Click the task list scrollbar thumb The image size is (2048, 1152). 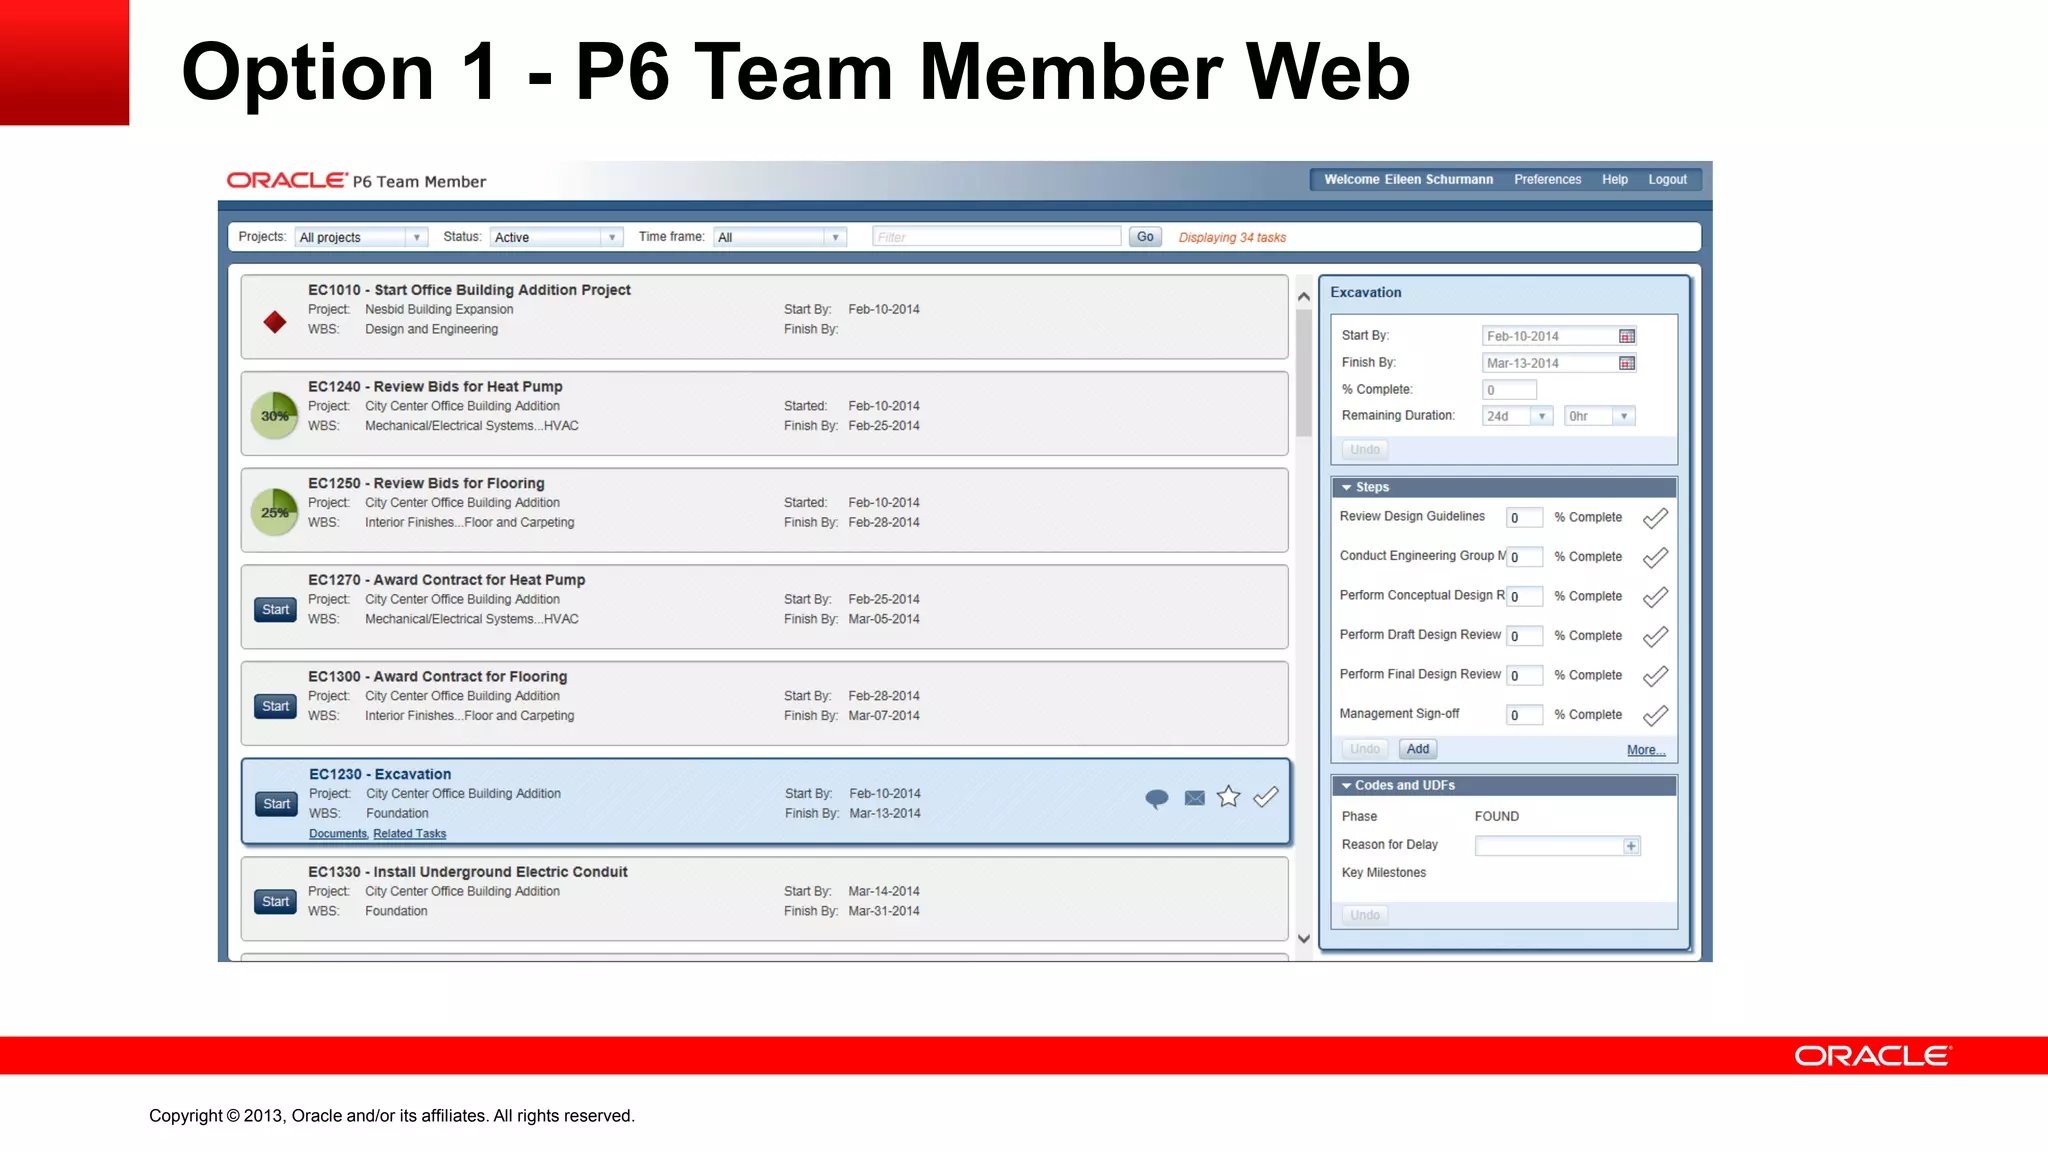click(x=1303, y=373)
